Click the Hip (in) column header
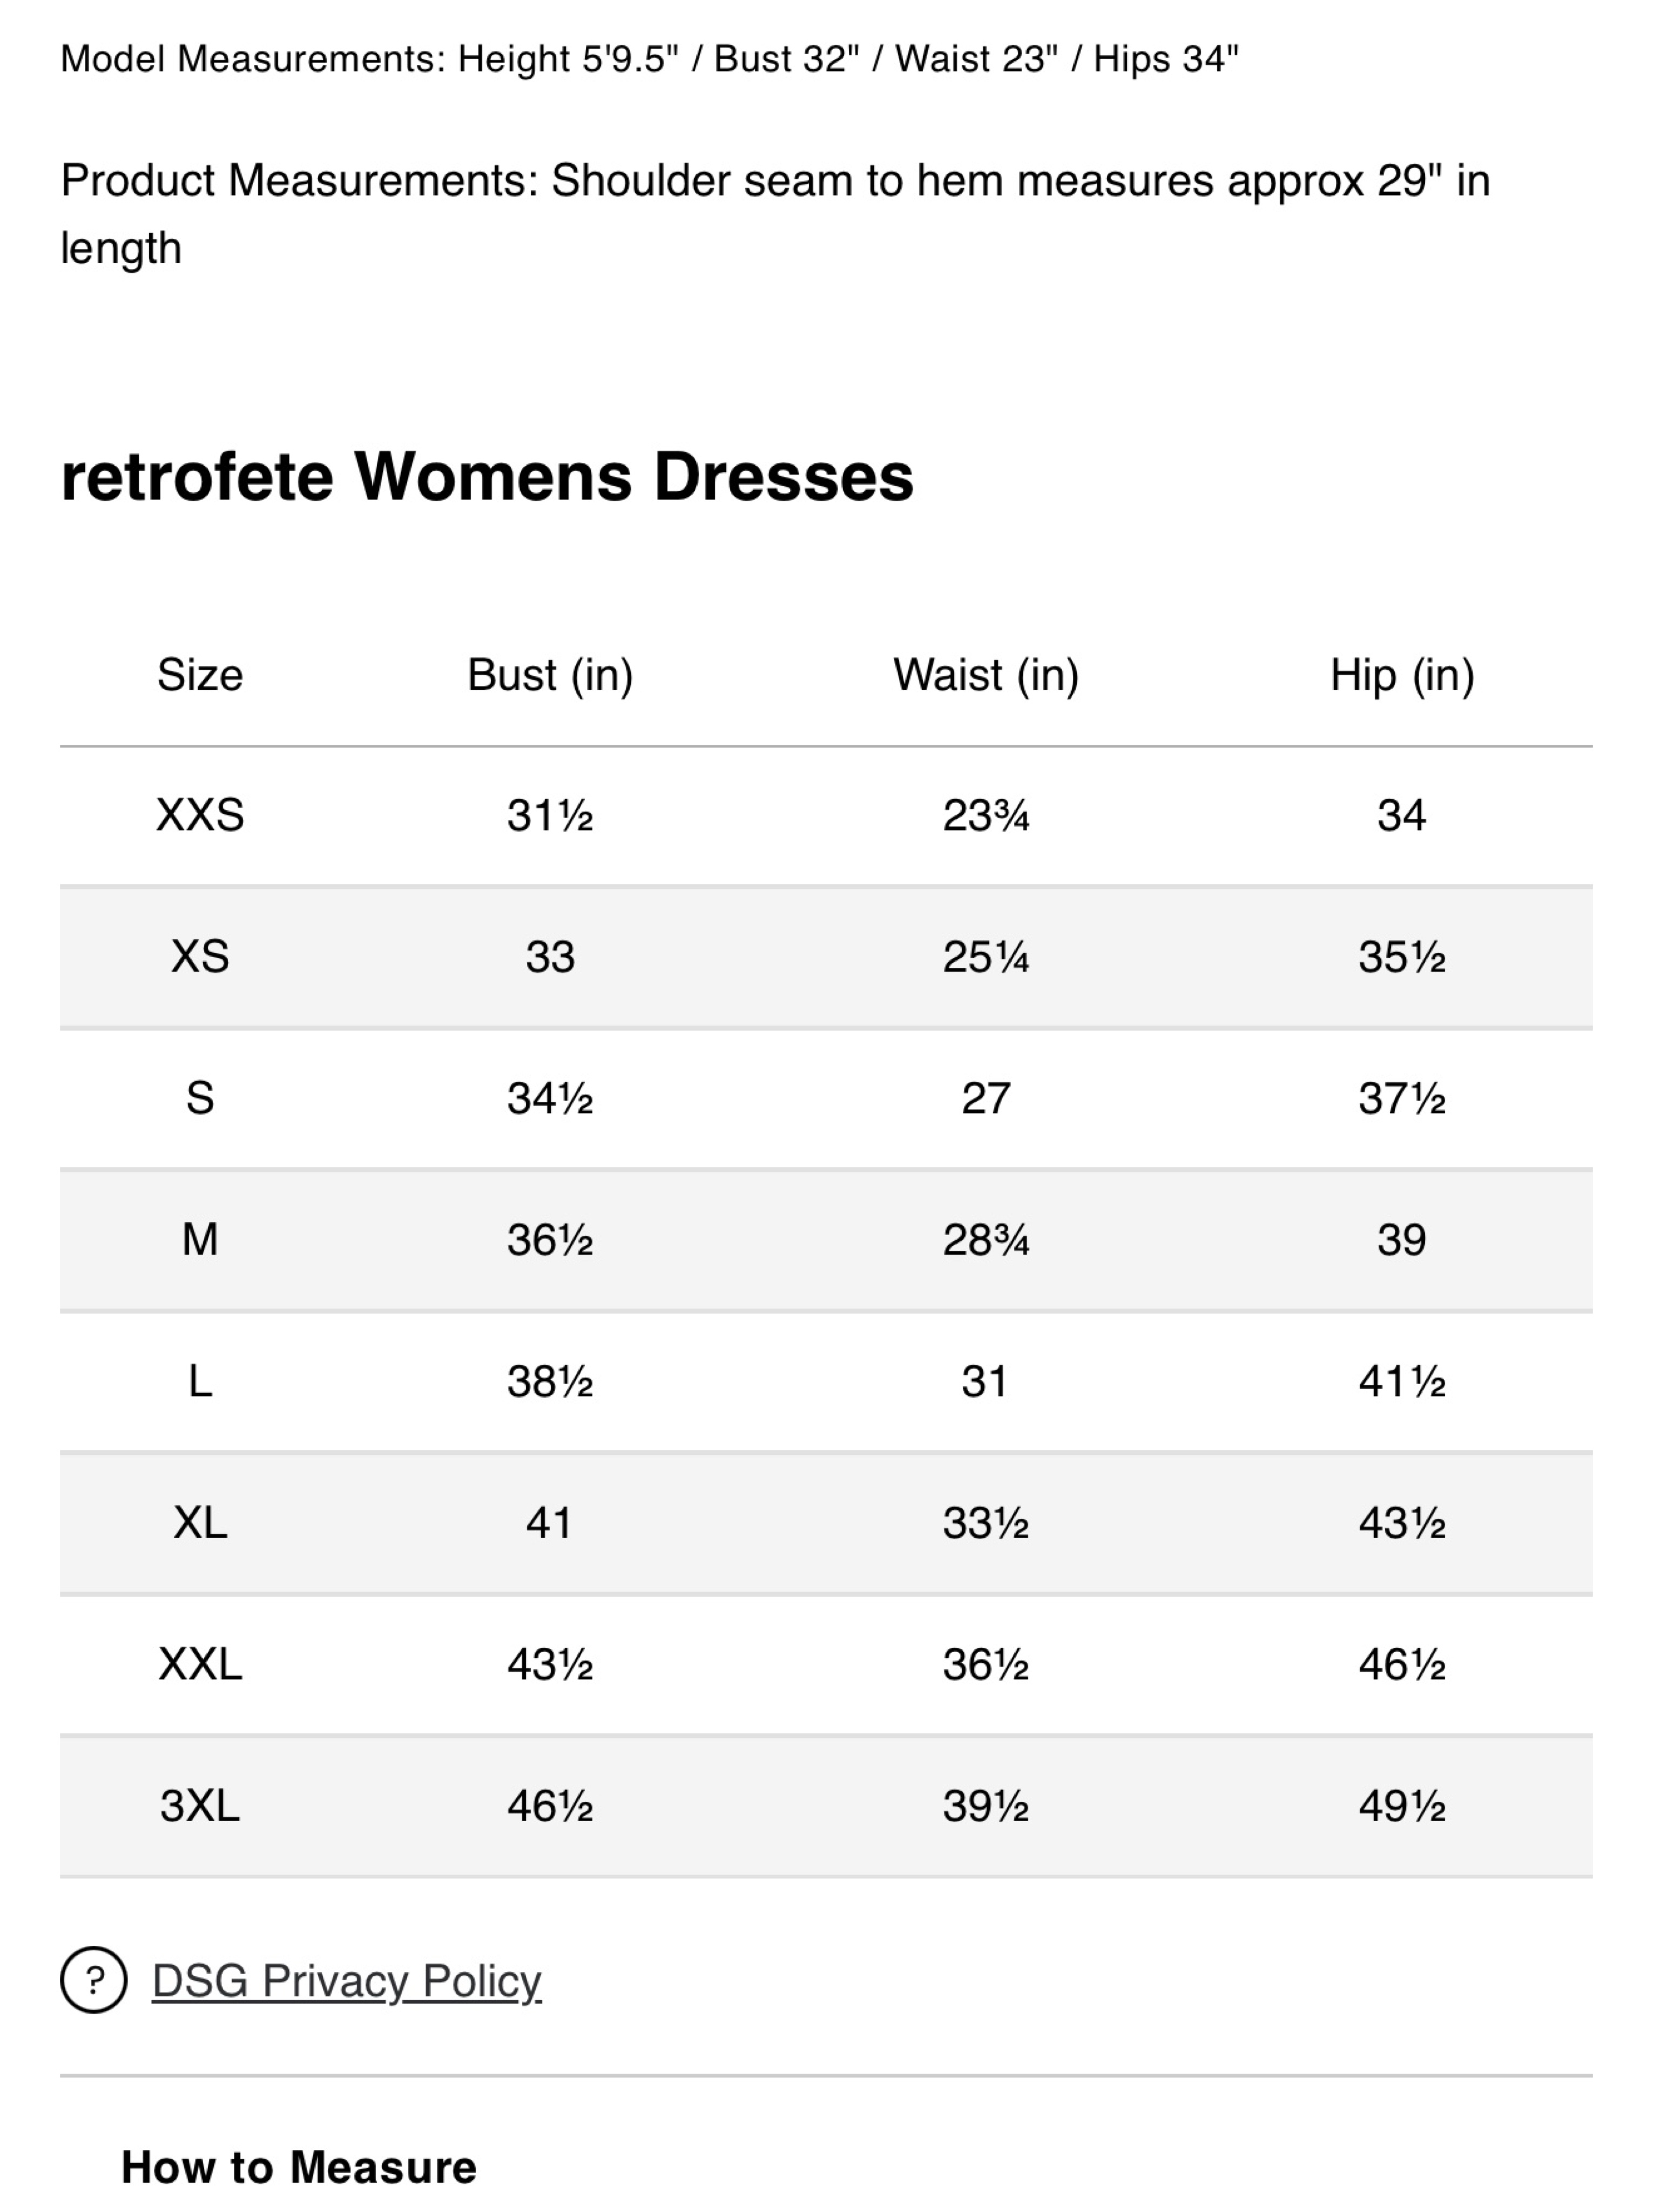Image resolution: width=1653 pixels, height=2212 pixels. [x=1402, y=675]
